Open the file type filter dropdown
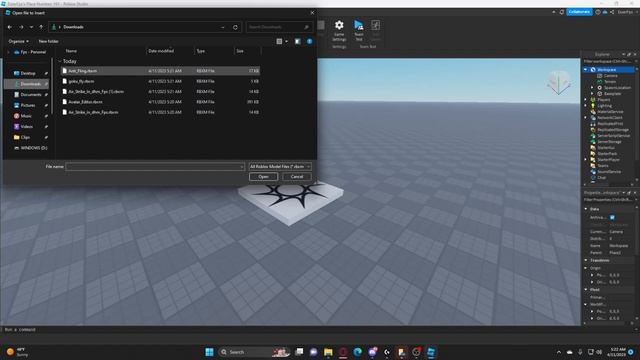640x360 pixels. point(280,167)
